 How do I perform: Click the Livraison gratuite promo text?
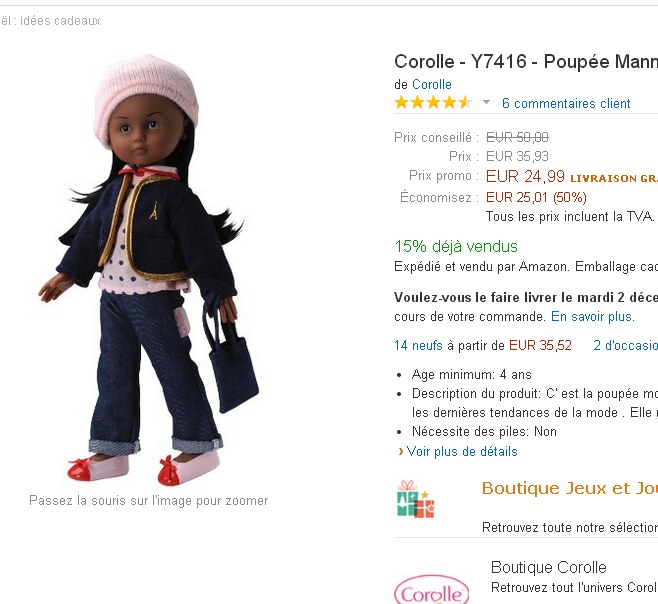pyautogui.click(x=613, y=178)
